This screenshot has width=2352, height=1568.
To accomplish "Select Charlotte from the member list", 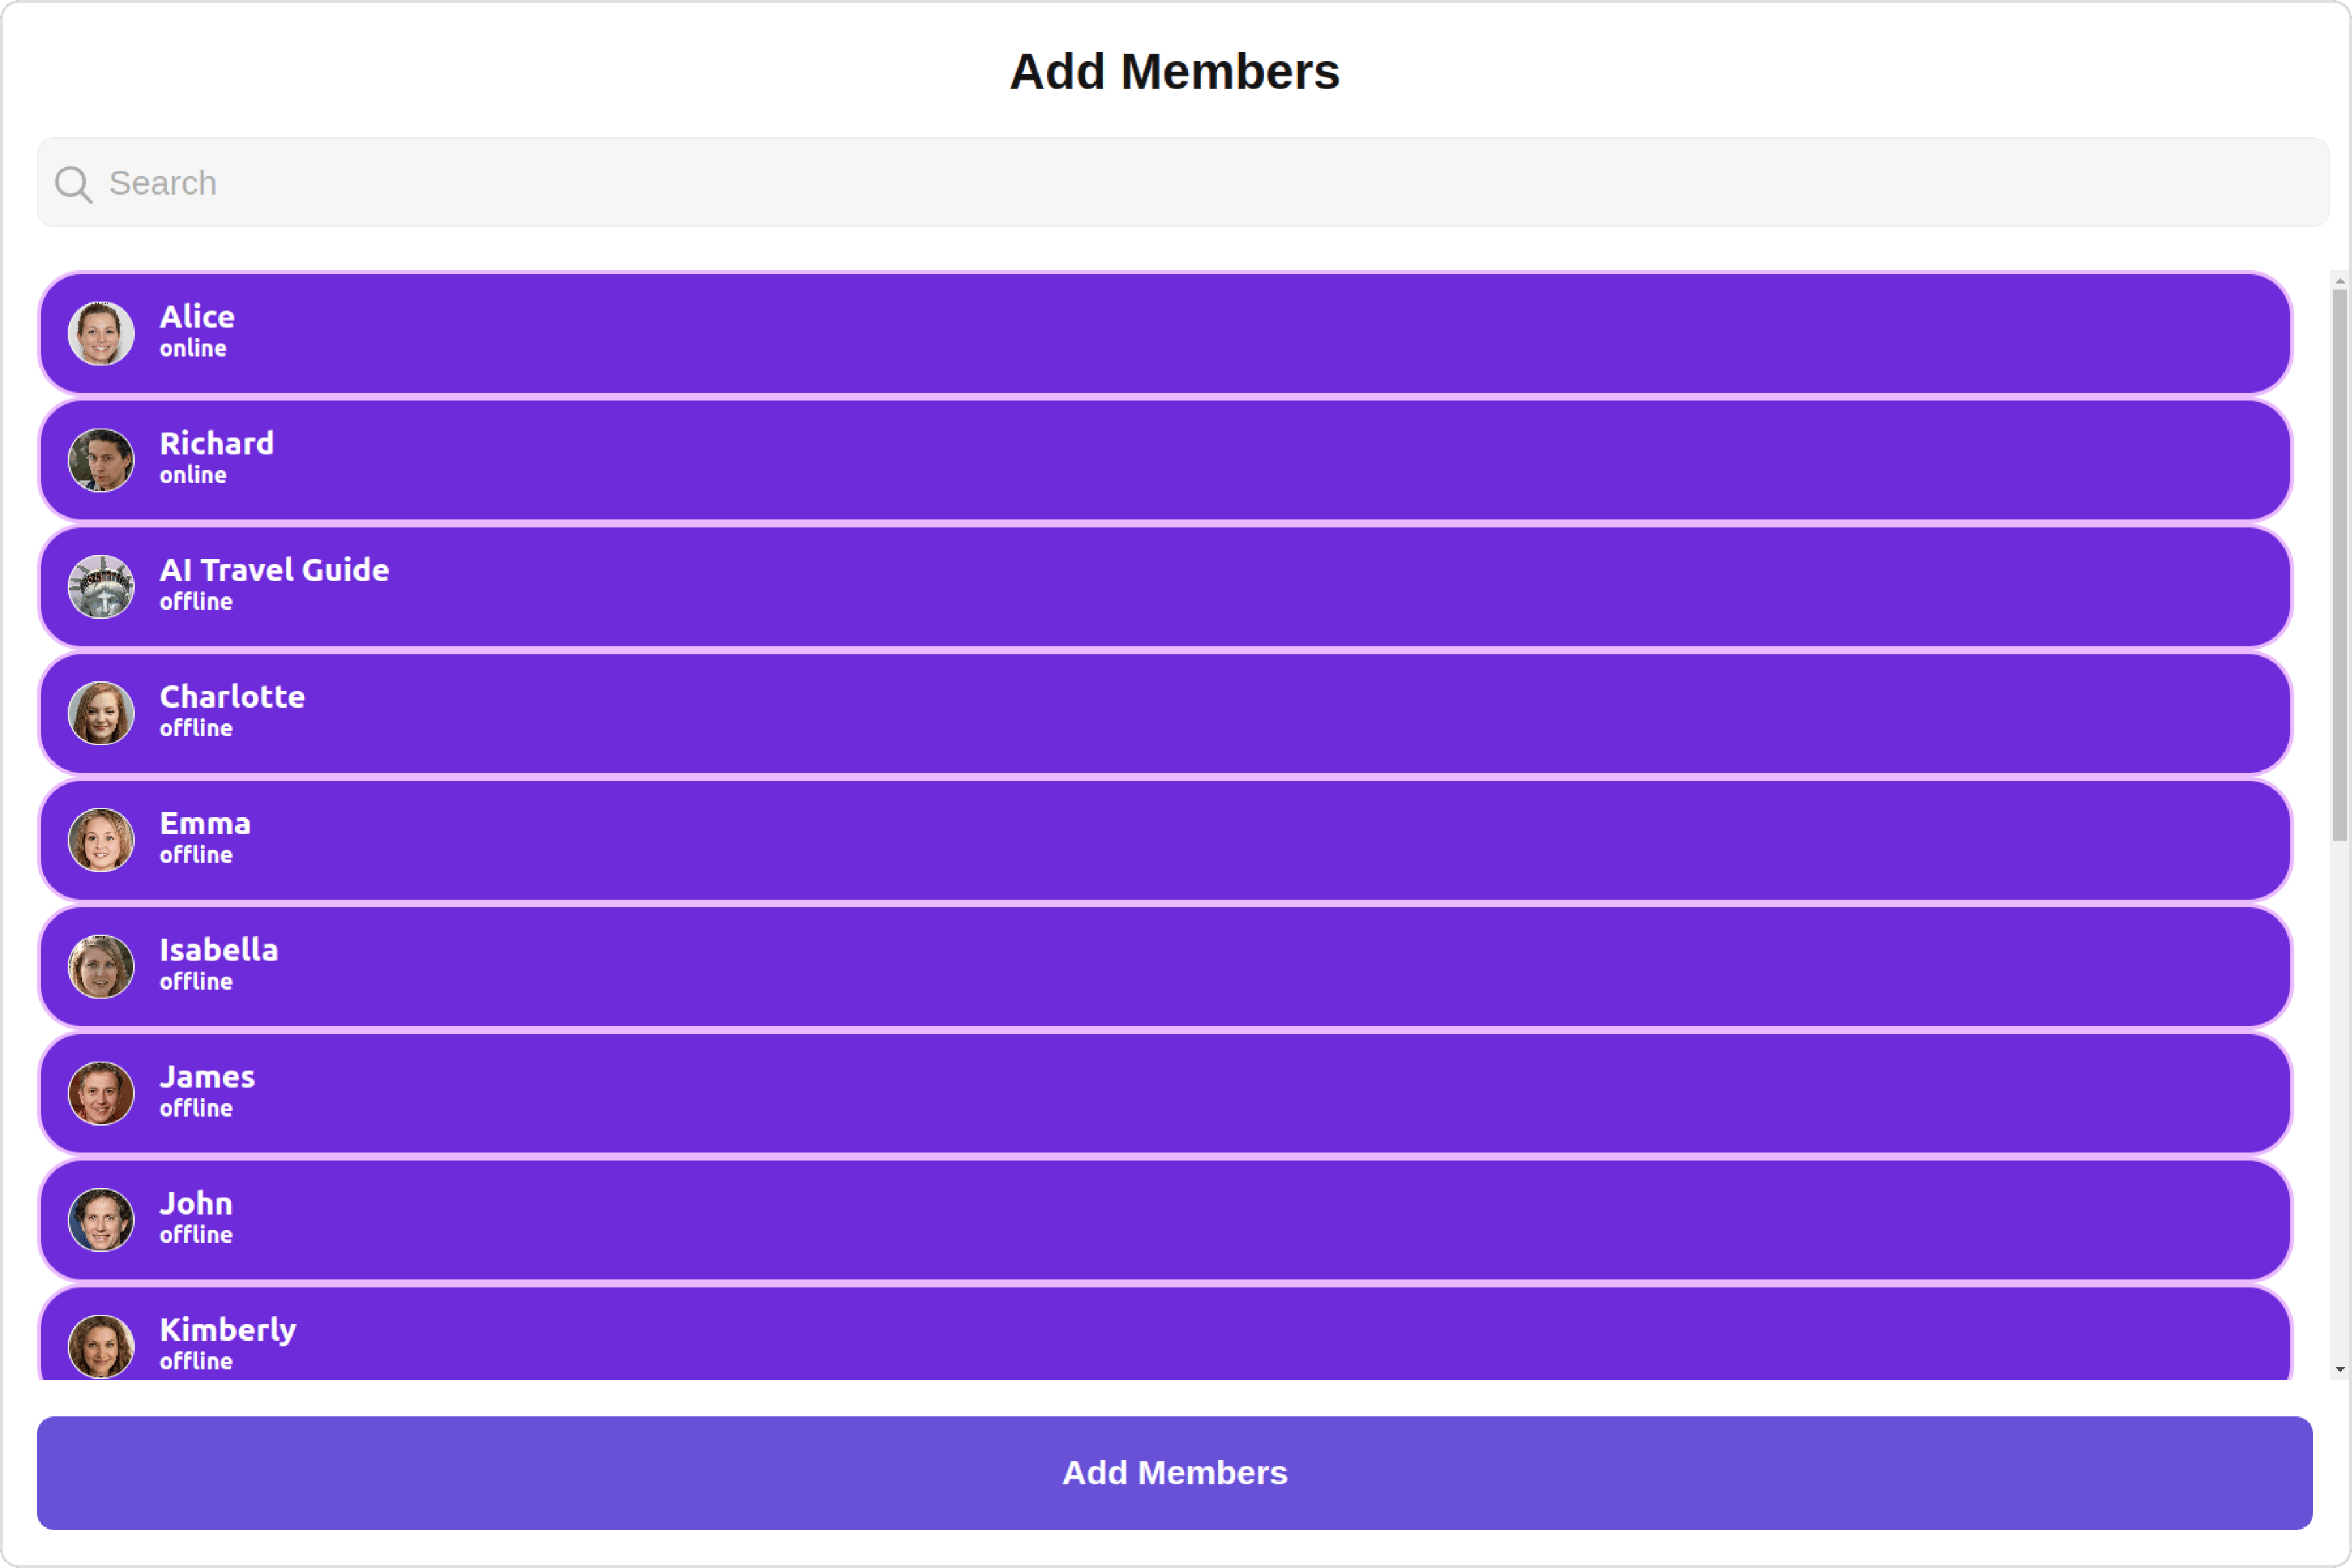I will point(1165,713).
